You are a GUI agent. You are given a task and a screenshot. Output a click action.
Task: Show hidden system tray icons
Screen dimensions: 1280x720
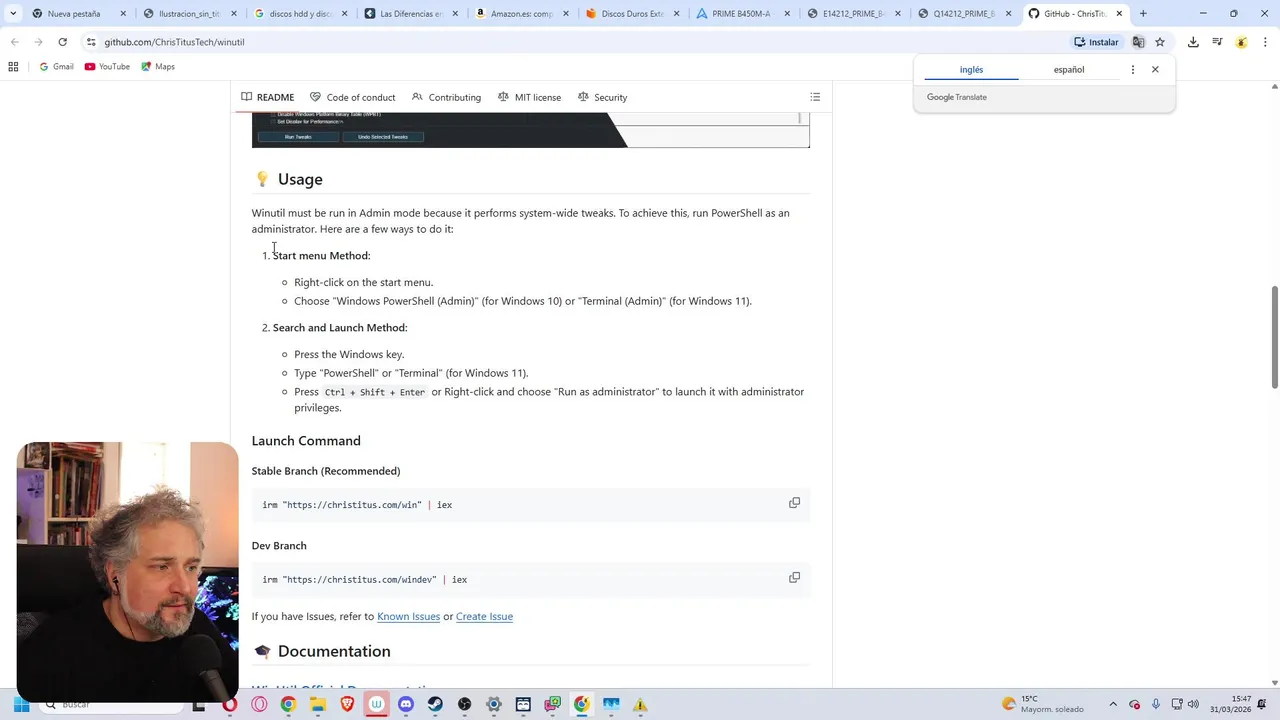point(1113,704)
